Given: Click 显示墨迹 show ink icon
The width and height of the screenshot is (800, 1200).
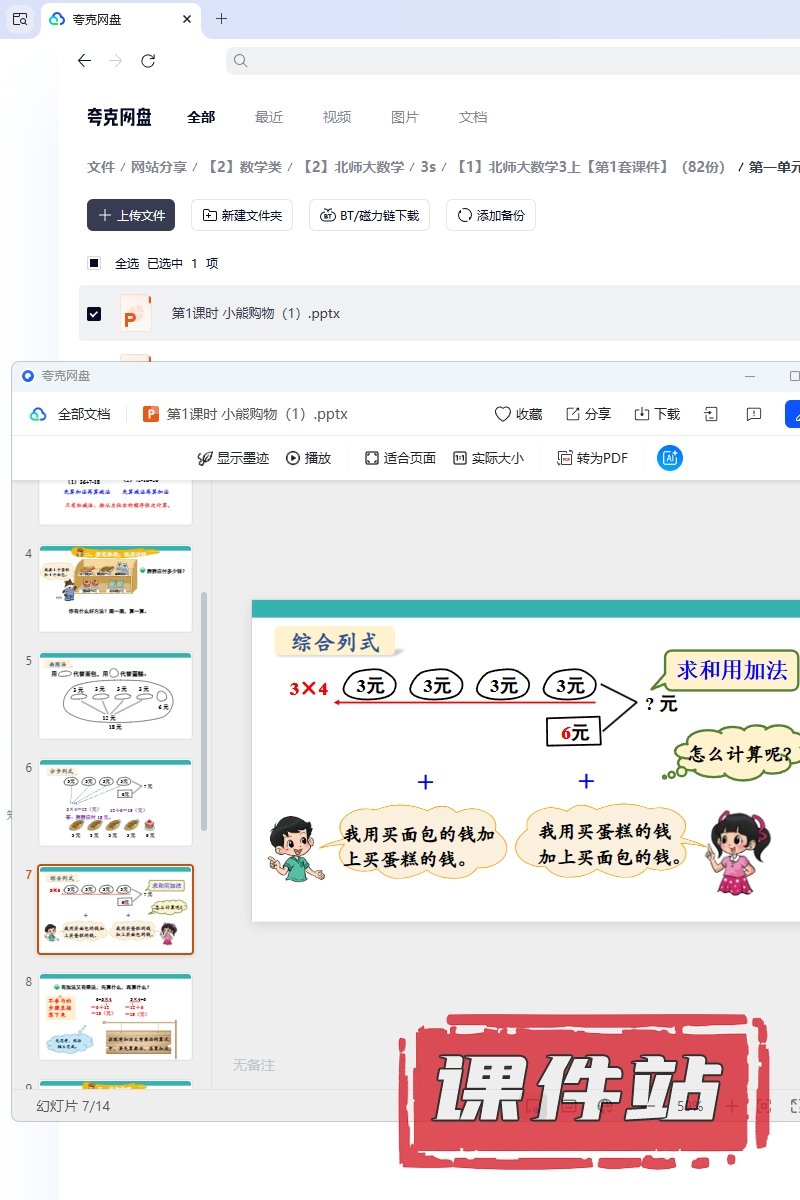Looking at the screenshot, I should (205, 458).
